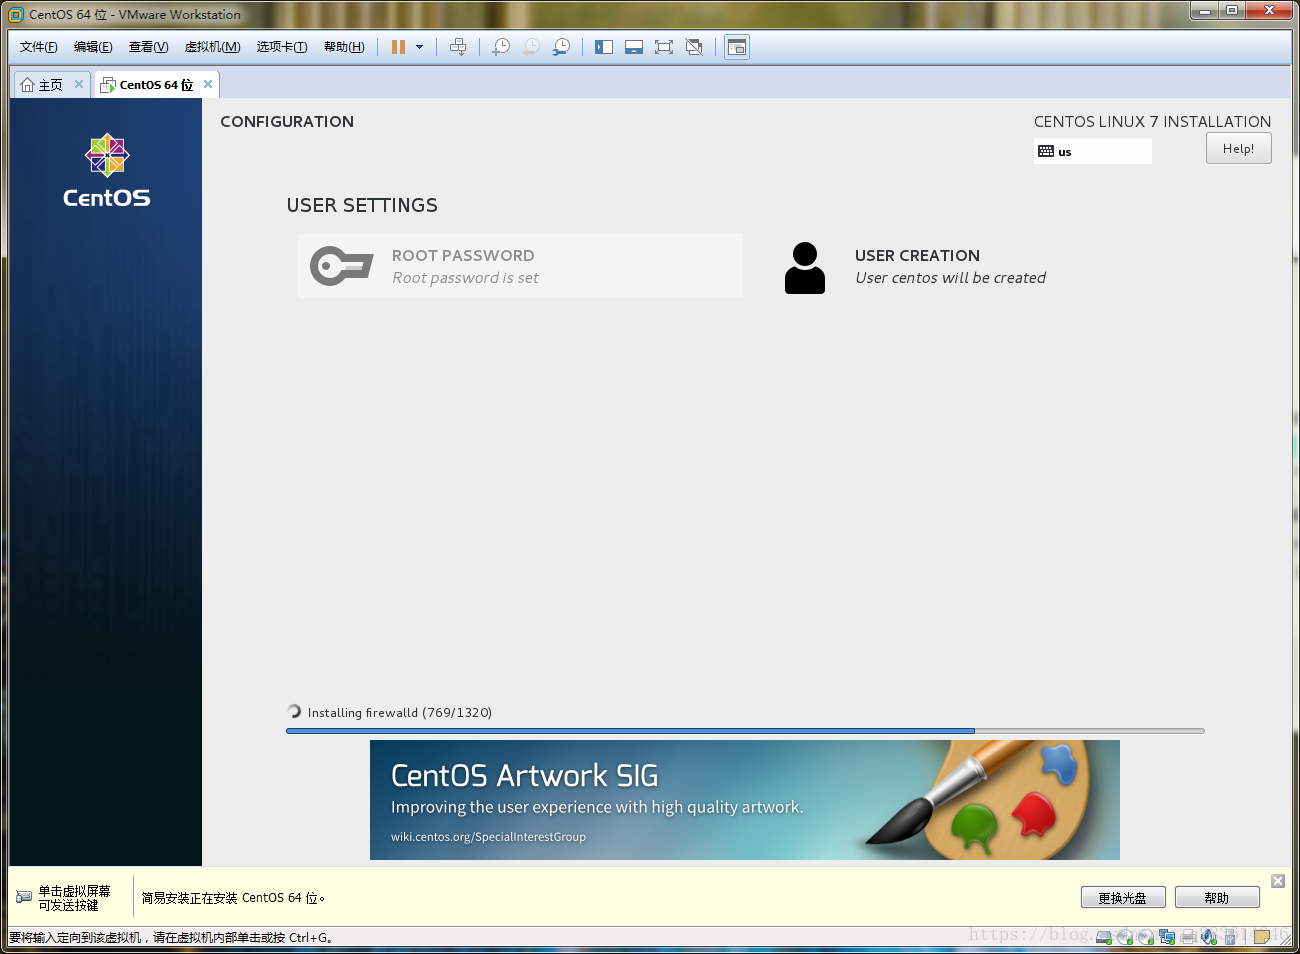This screenshot has height=954, width=1300.
Task: Click the status bar Ctrl+G hint text
Action: 171,938
